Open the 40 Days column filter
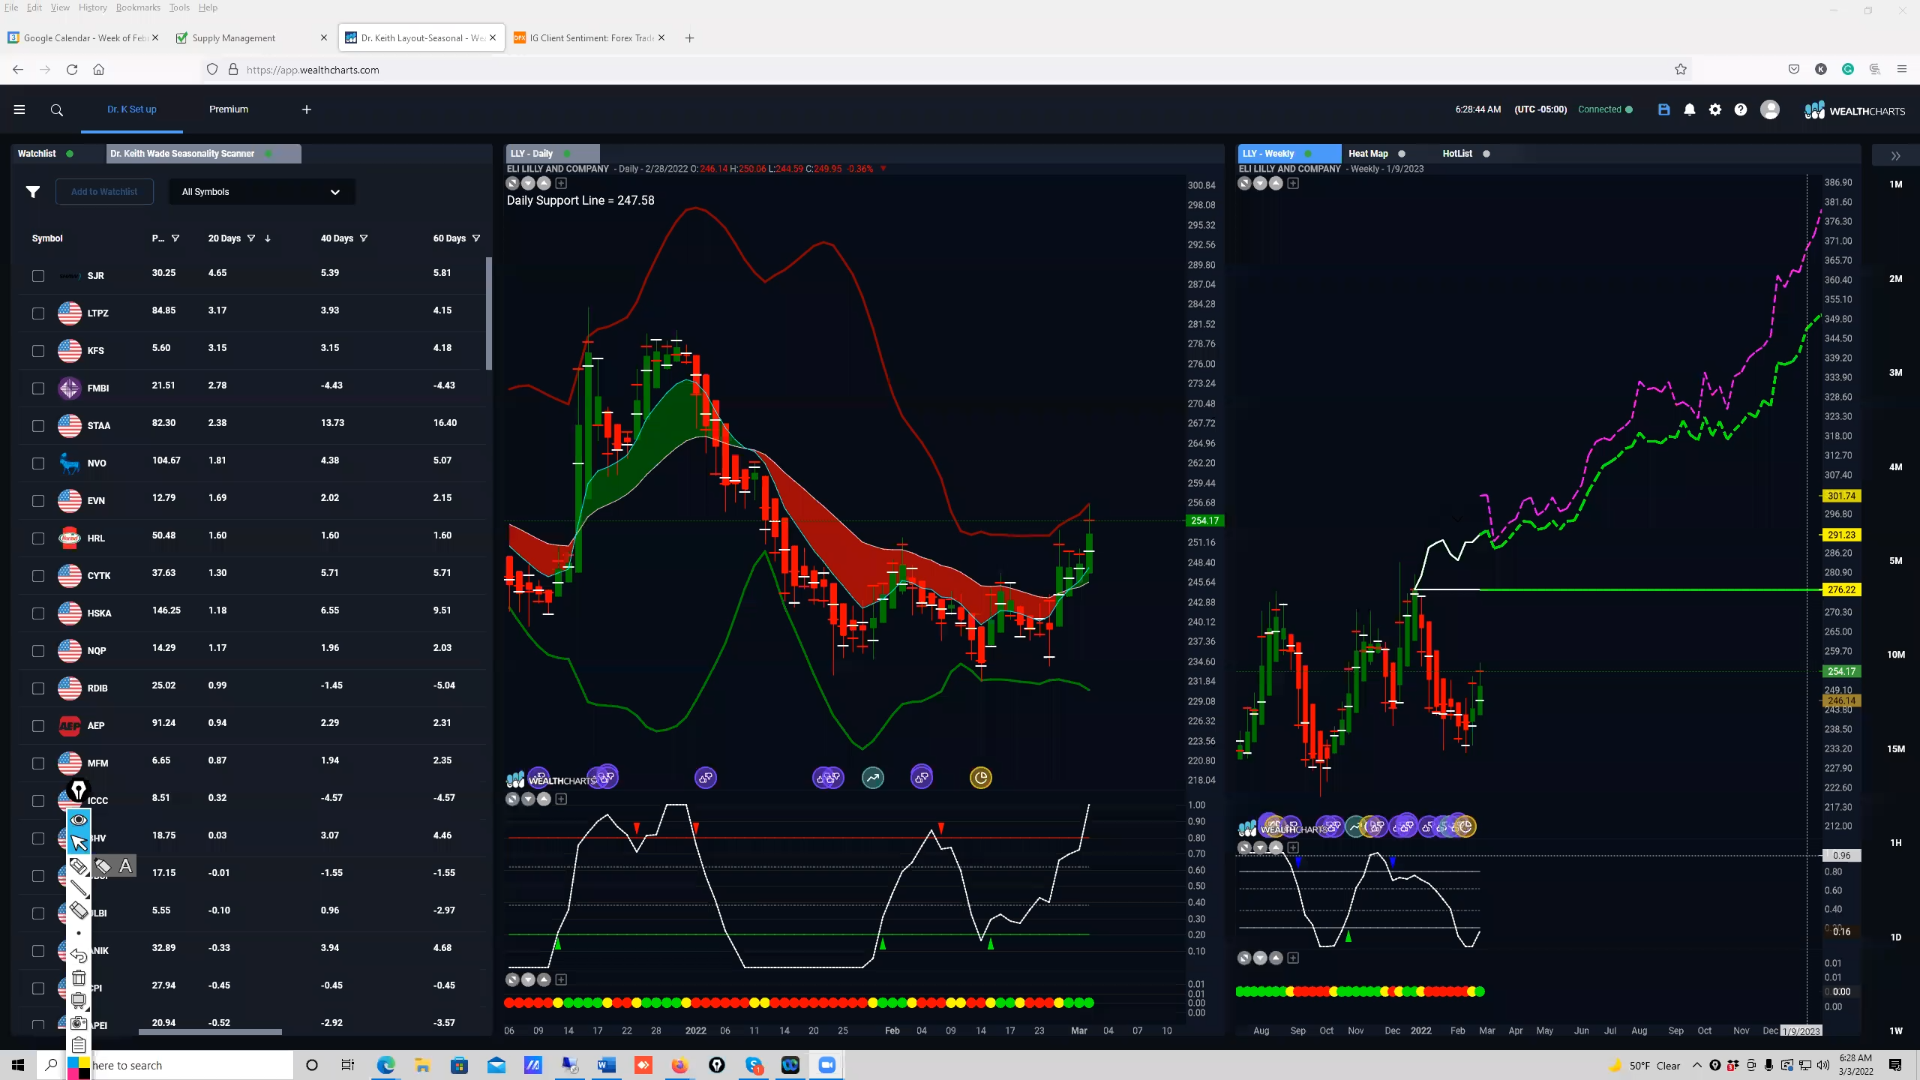The image size is (1920, 1080). [364, 239]
